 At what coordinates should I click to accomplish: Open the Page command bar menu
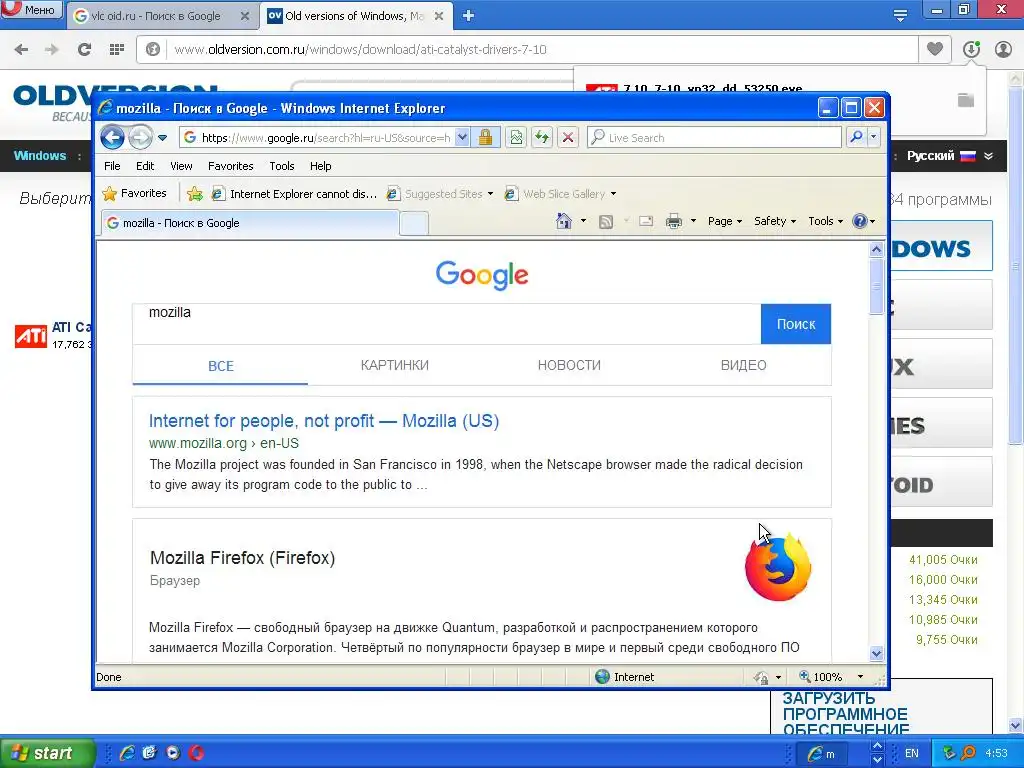click(725, 221)
